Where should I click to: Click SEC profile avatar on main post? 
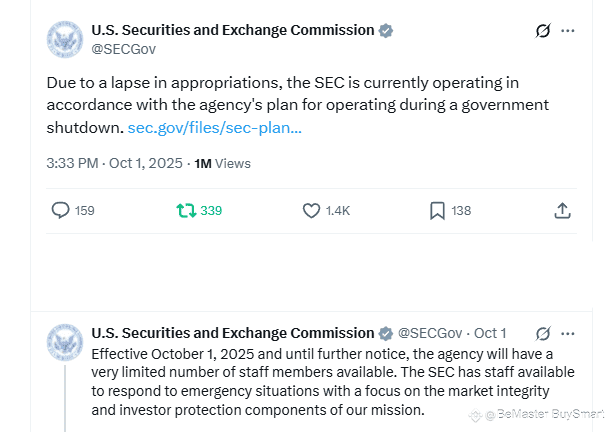[x=65, y=38]
